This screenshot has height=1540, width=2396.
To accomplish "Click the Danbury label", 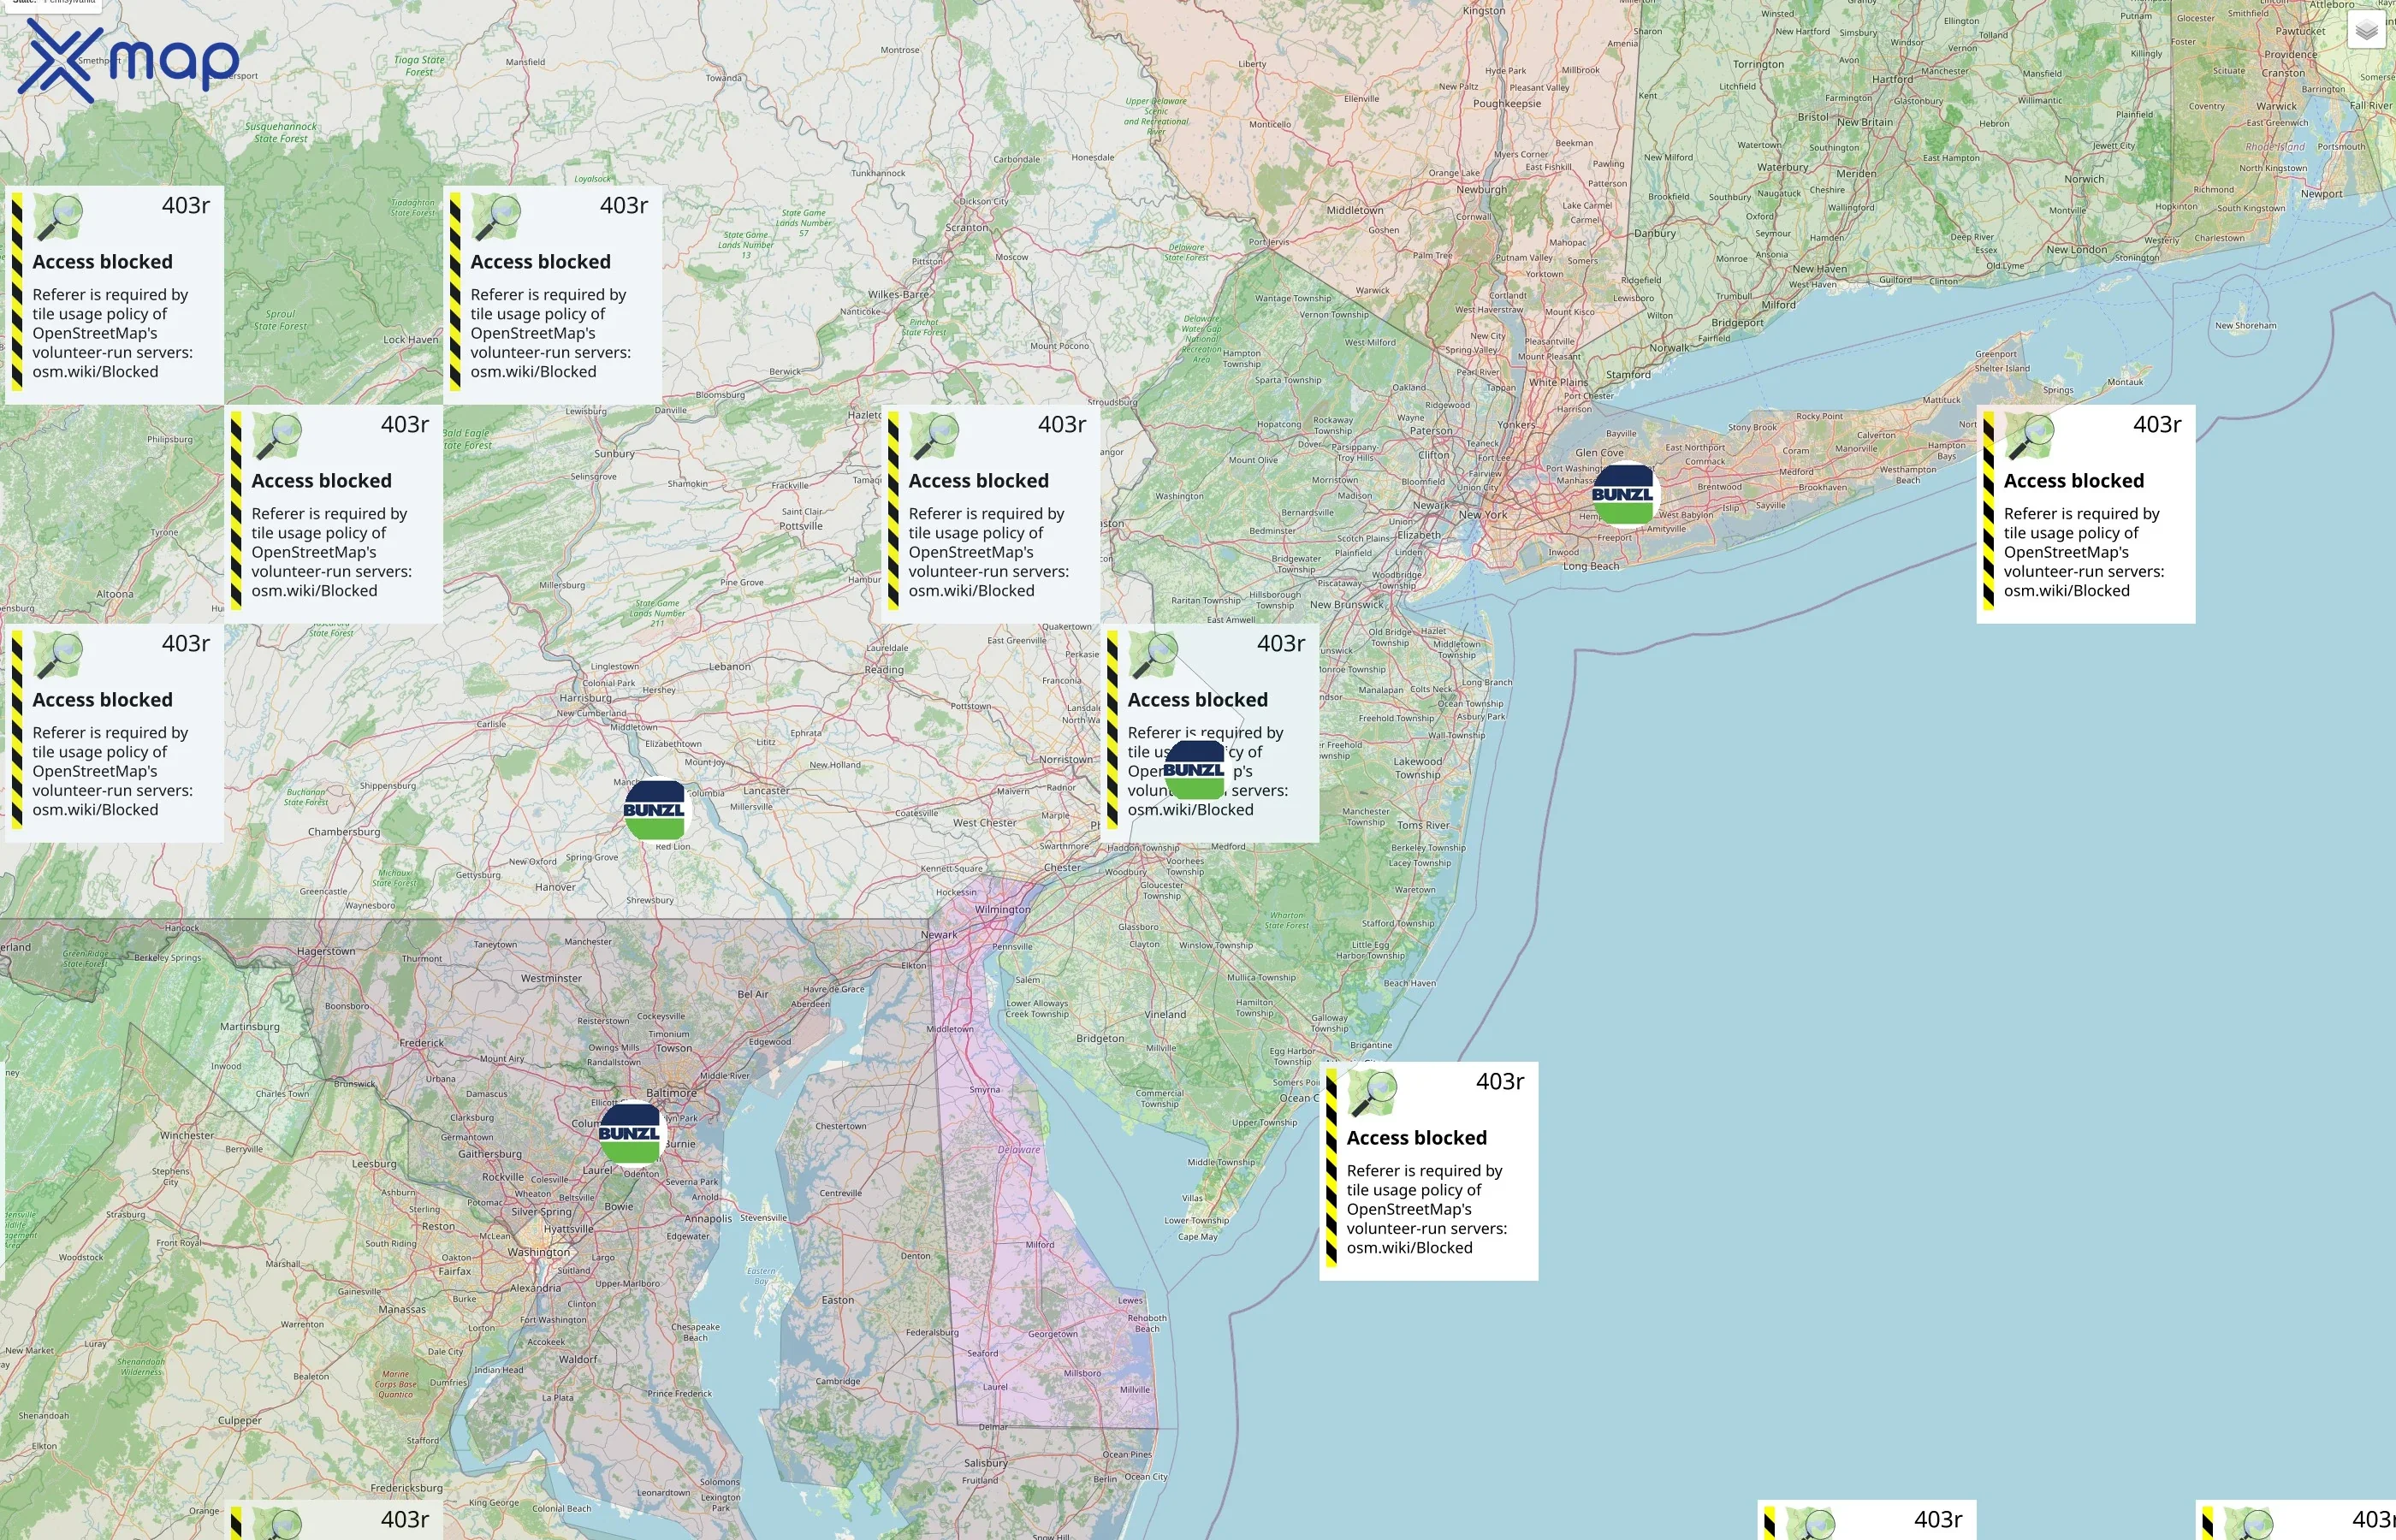I will [x=1655, y=233].
